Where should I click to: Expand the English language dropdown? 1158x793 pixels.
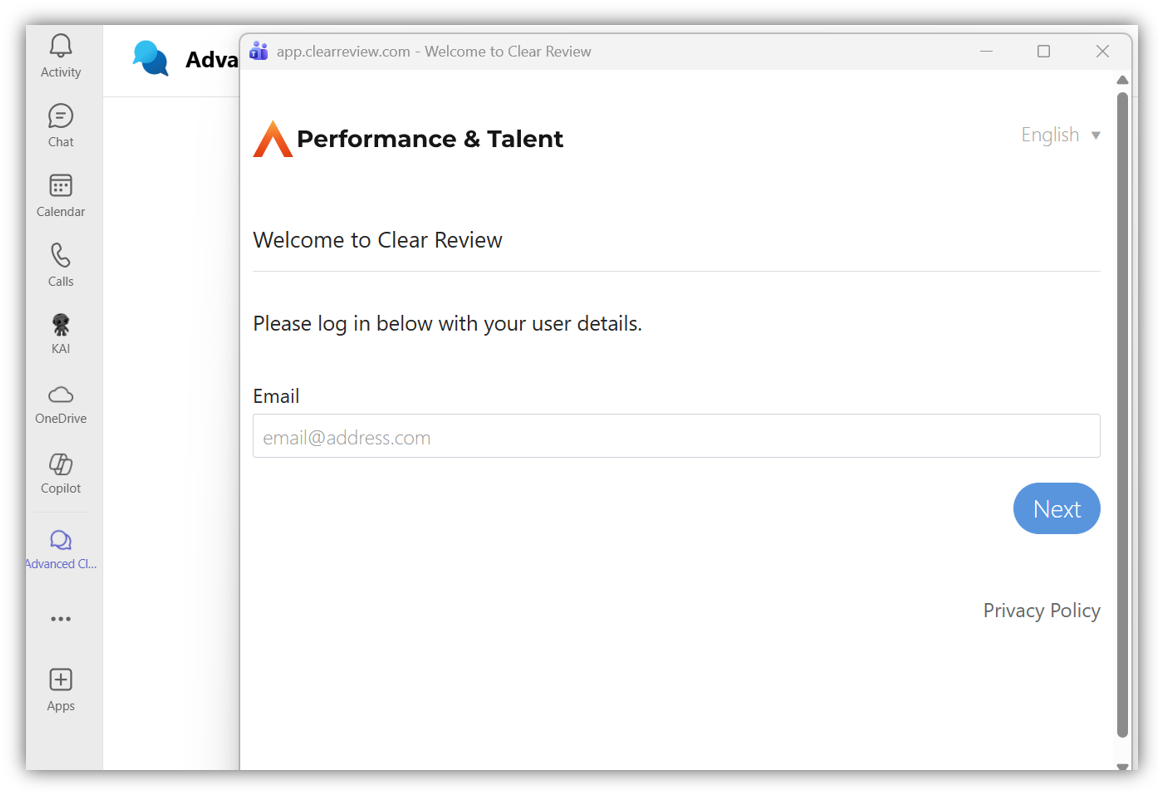click(1050, 135)
